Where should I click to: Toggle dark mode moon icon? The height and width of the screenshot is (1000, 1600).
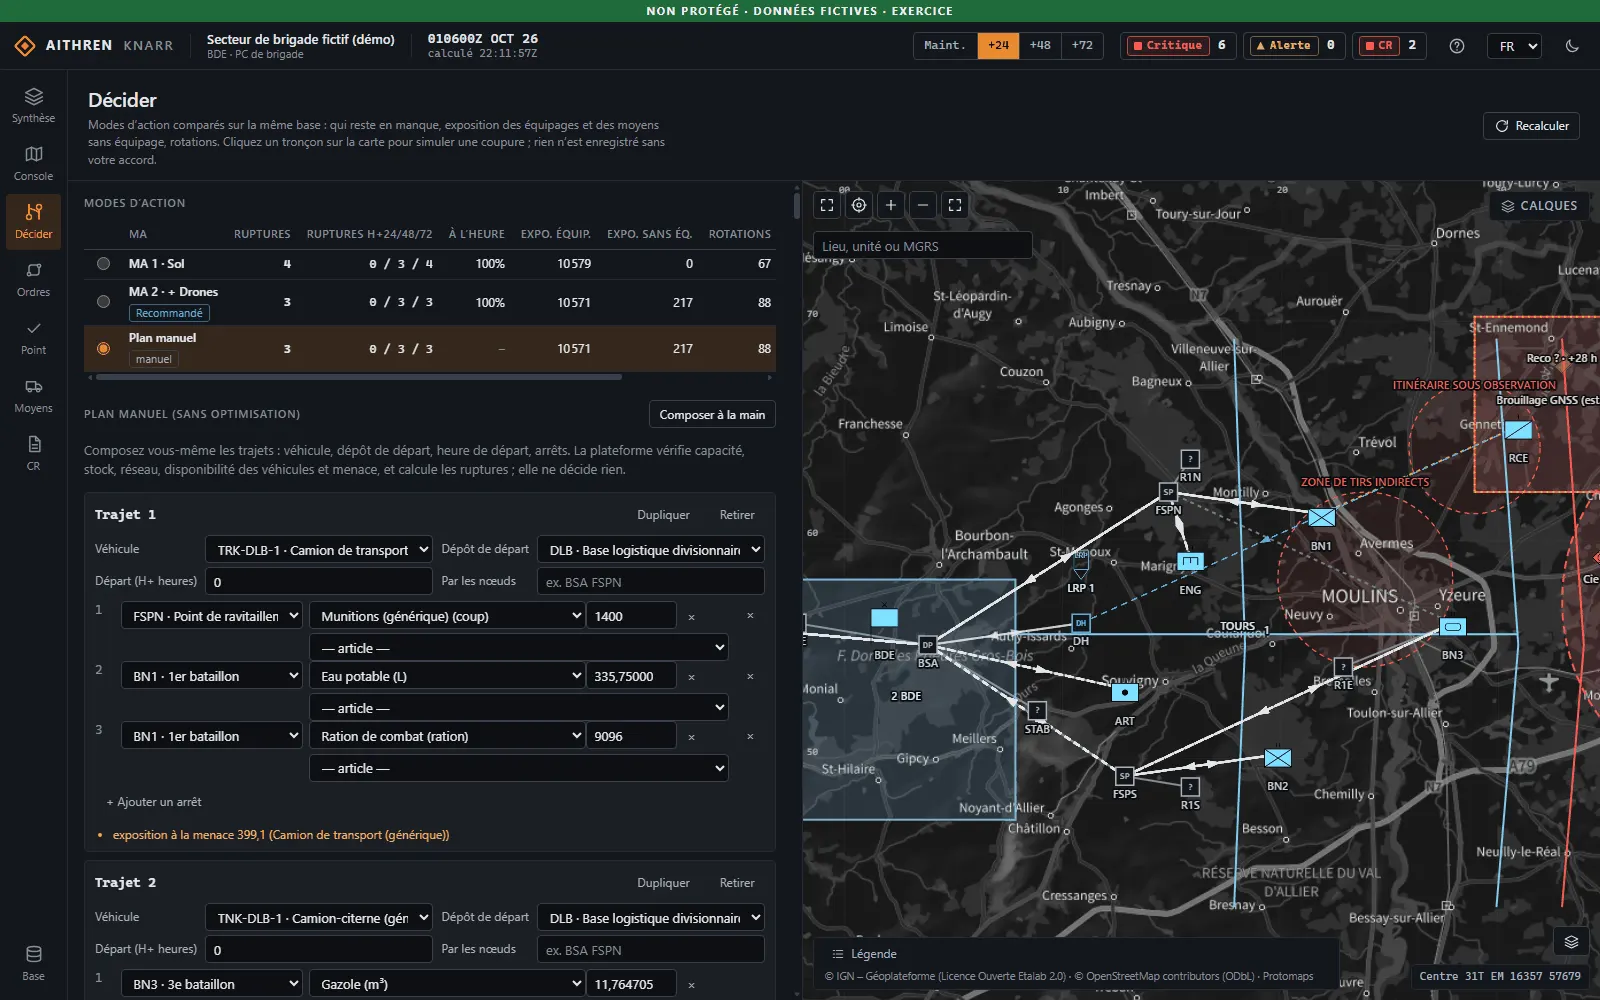1572,46
